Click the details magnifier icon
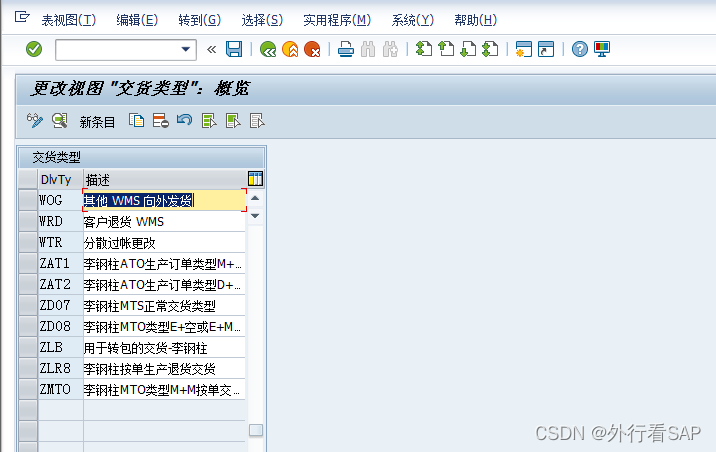716x452 pixels. 59,121
